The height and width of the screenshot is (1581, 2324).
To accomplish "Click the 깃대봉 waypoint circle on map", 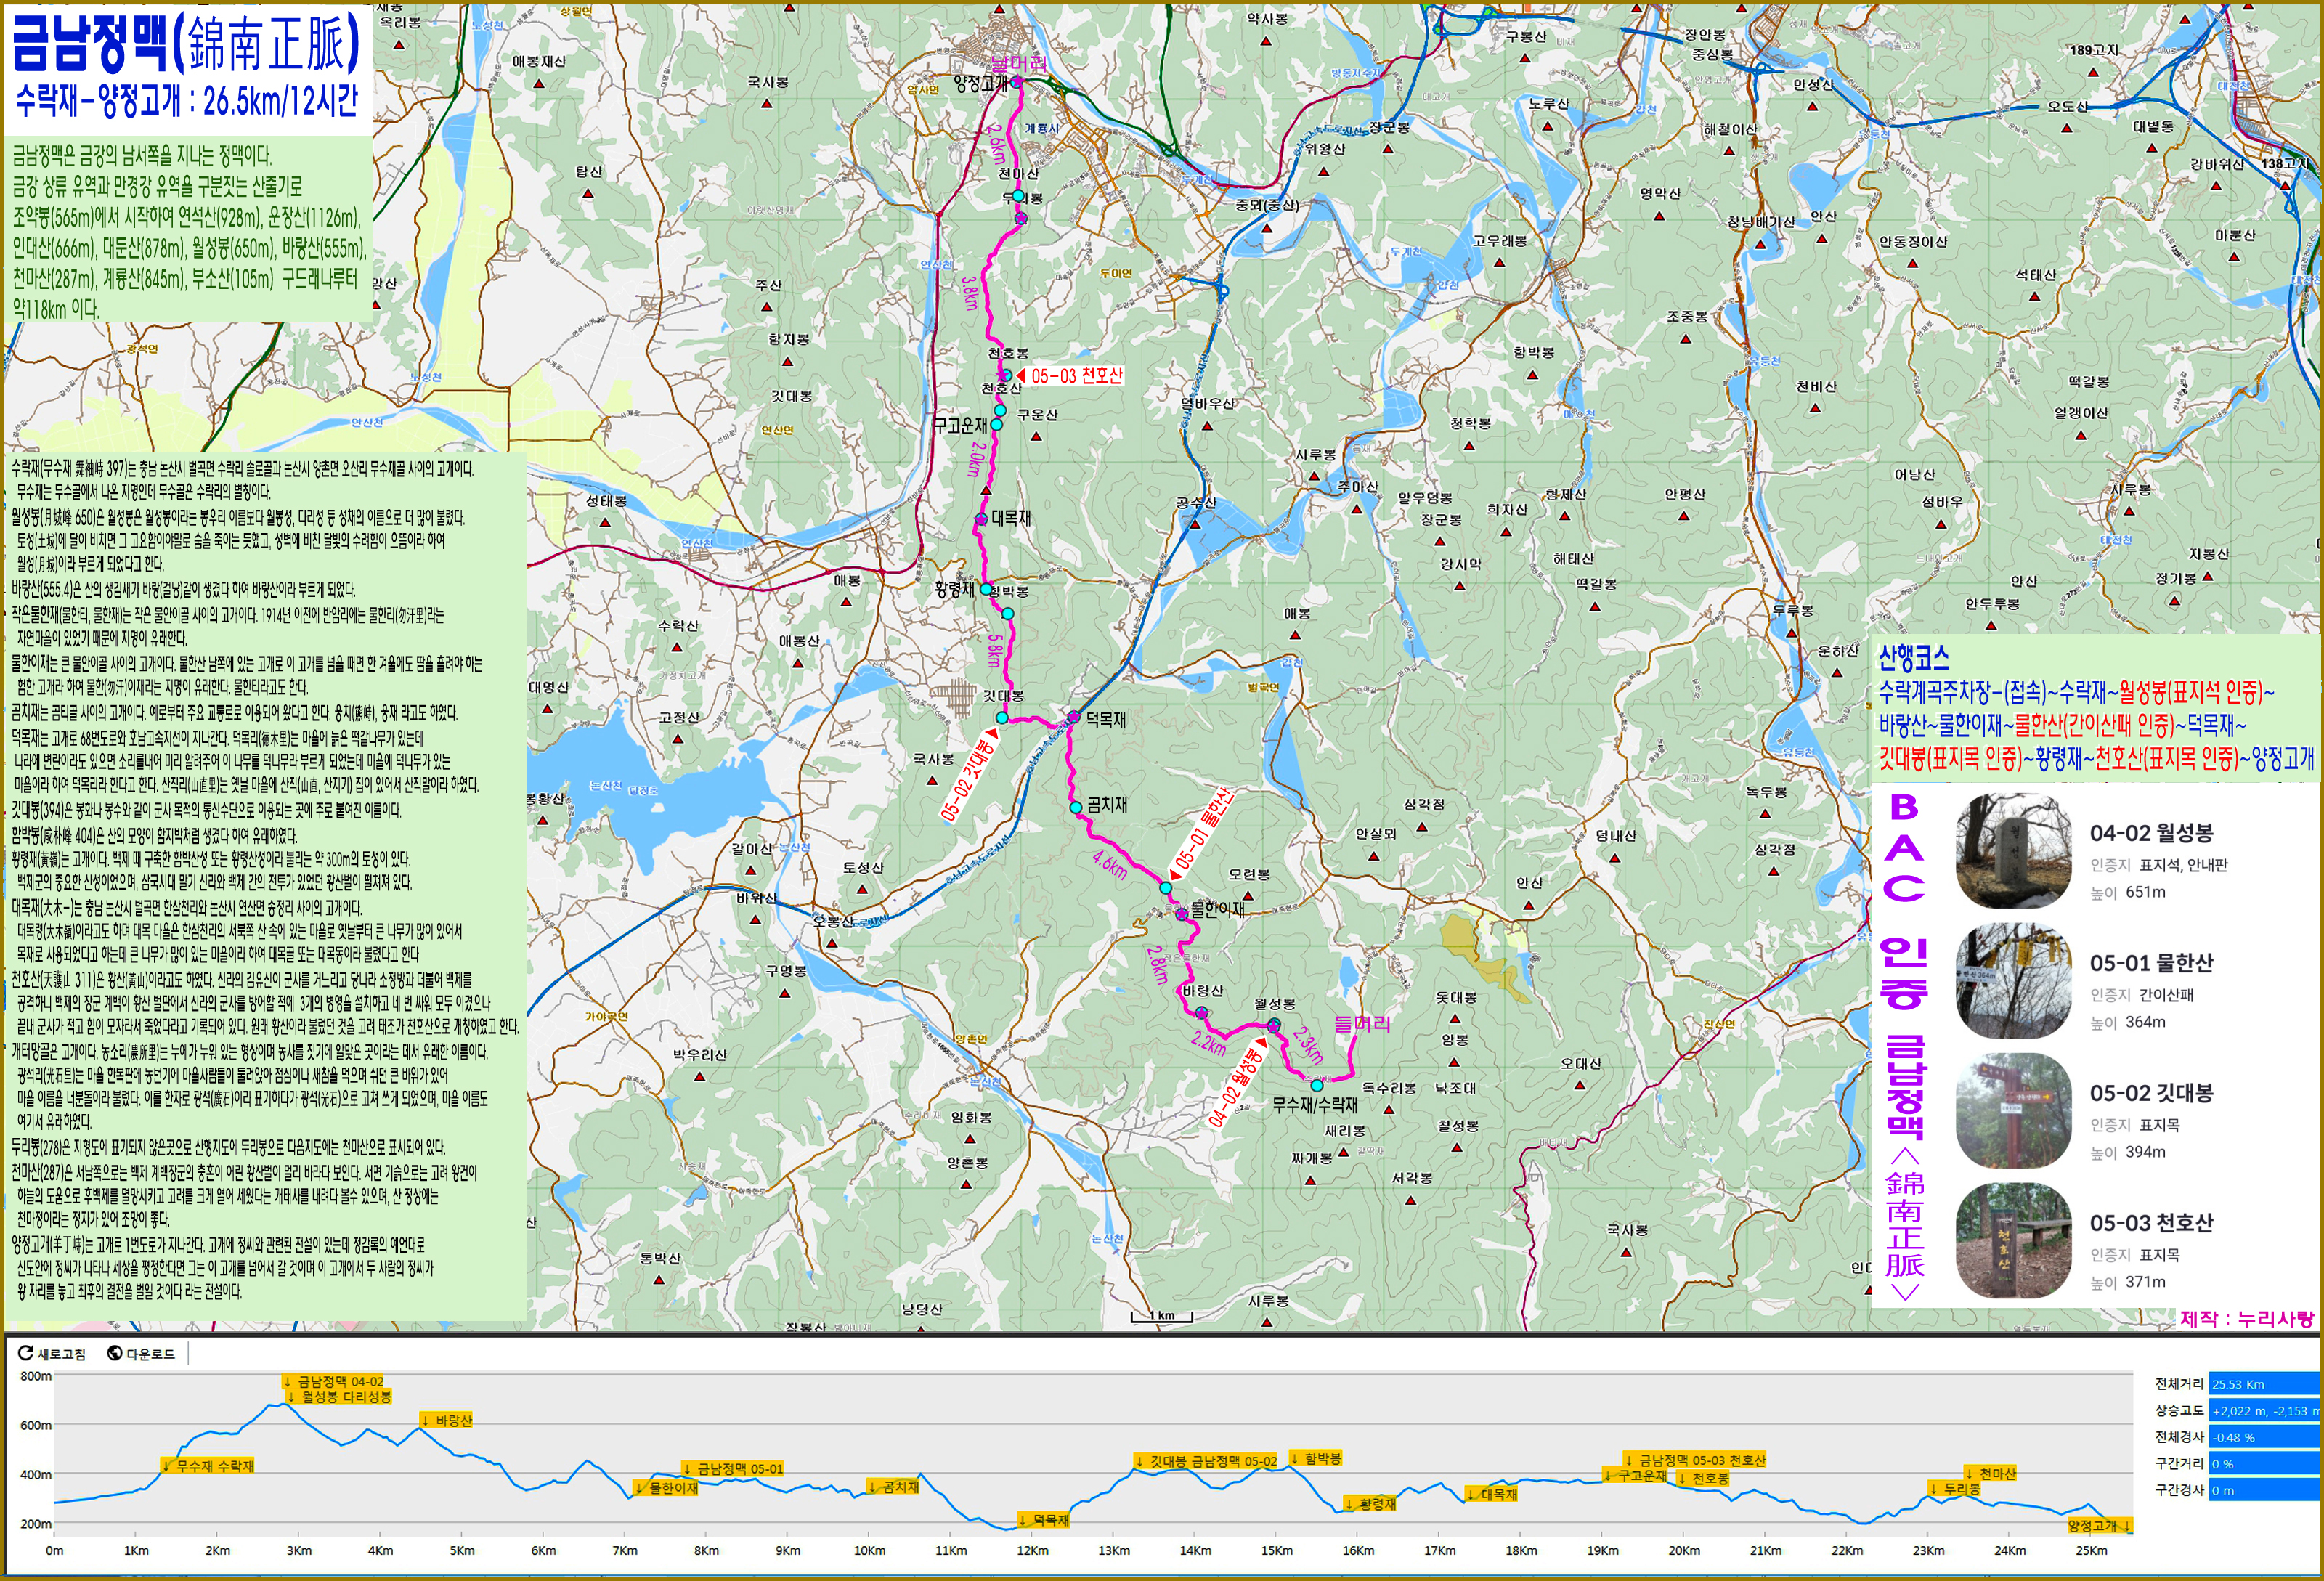I will click(1002, 718).
